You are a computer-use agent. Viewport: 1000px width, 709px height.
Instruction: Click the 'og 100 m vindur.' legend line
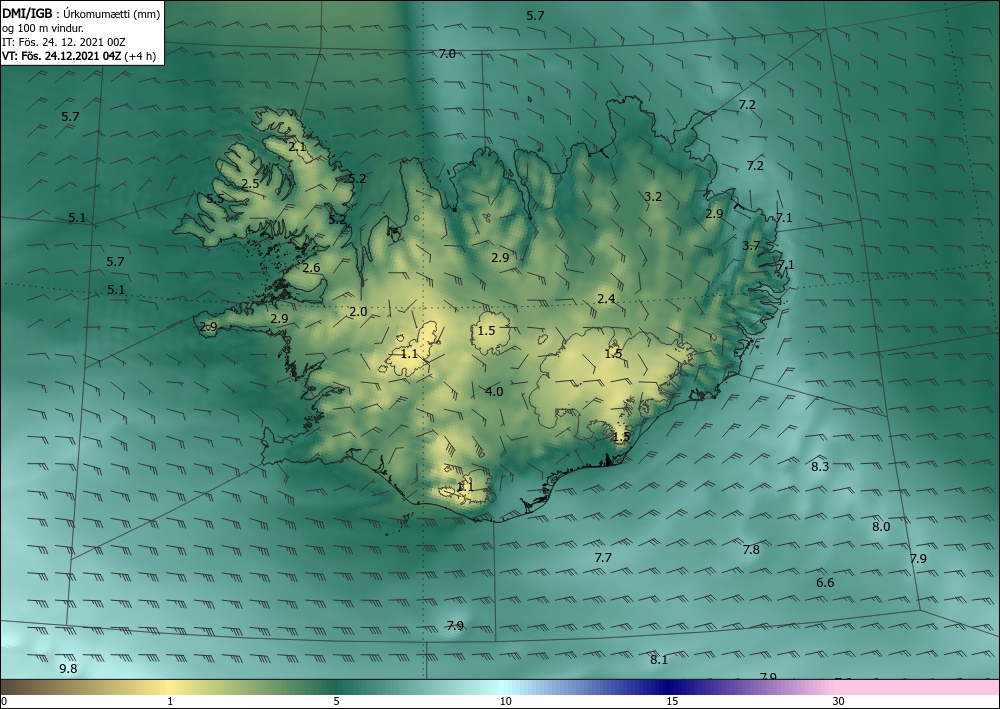tap(43, 28)
